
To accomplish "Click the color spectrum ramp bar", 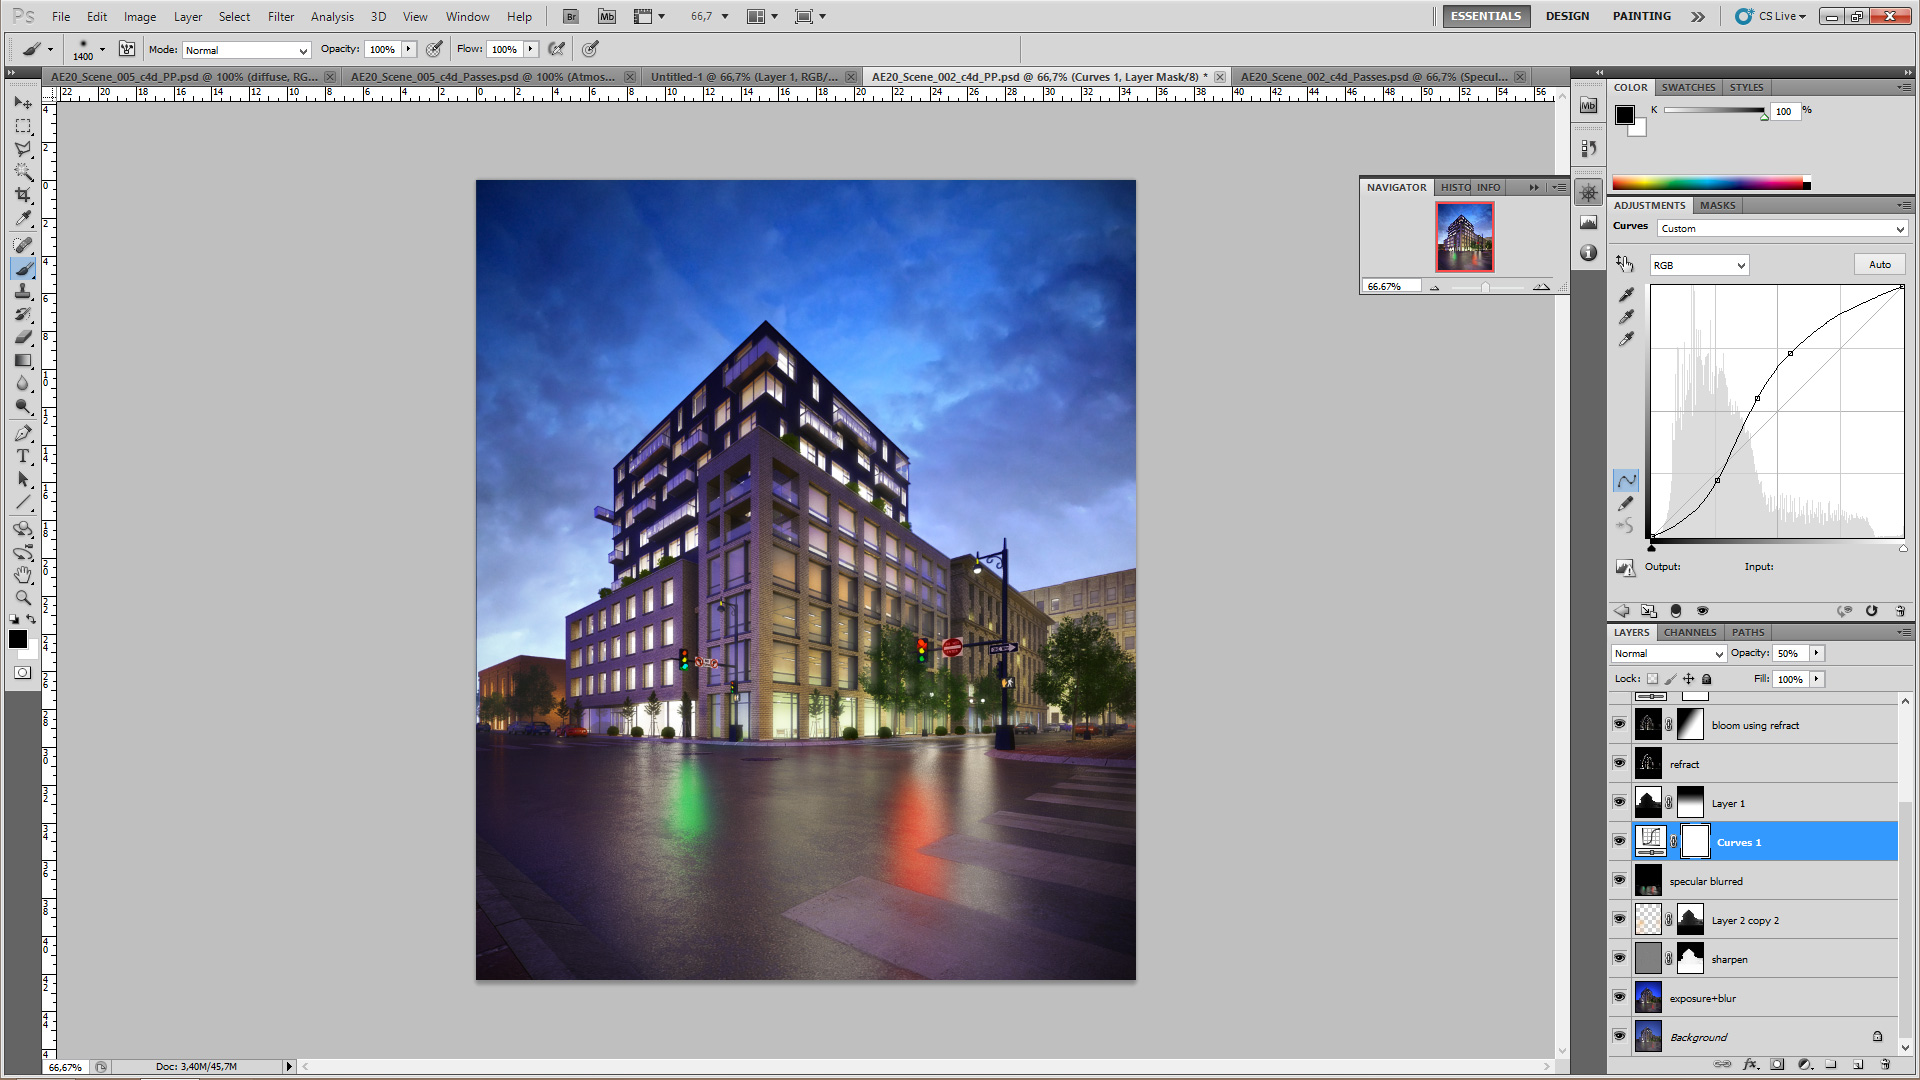I will 1710,183.
